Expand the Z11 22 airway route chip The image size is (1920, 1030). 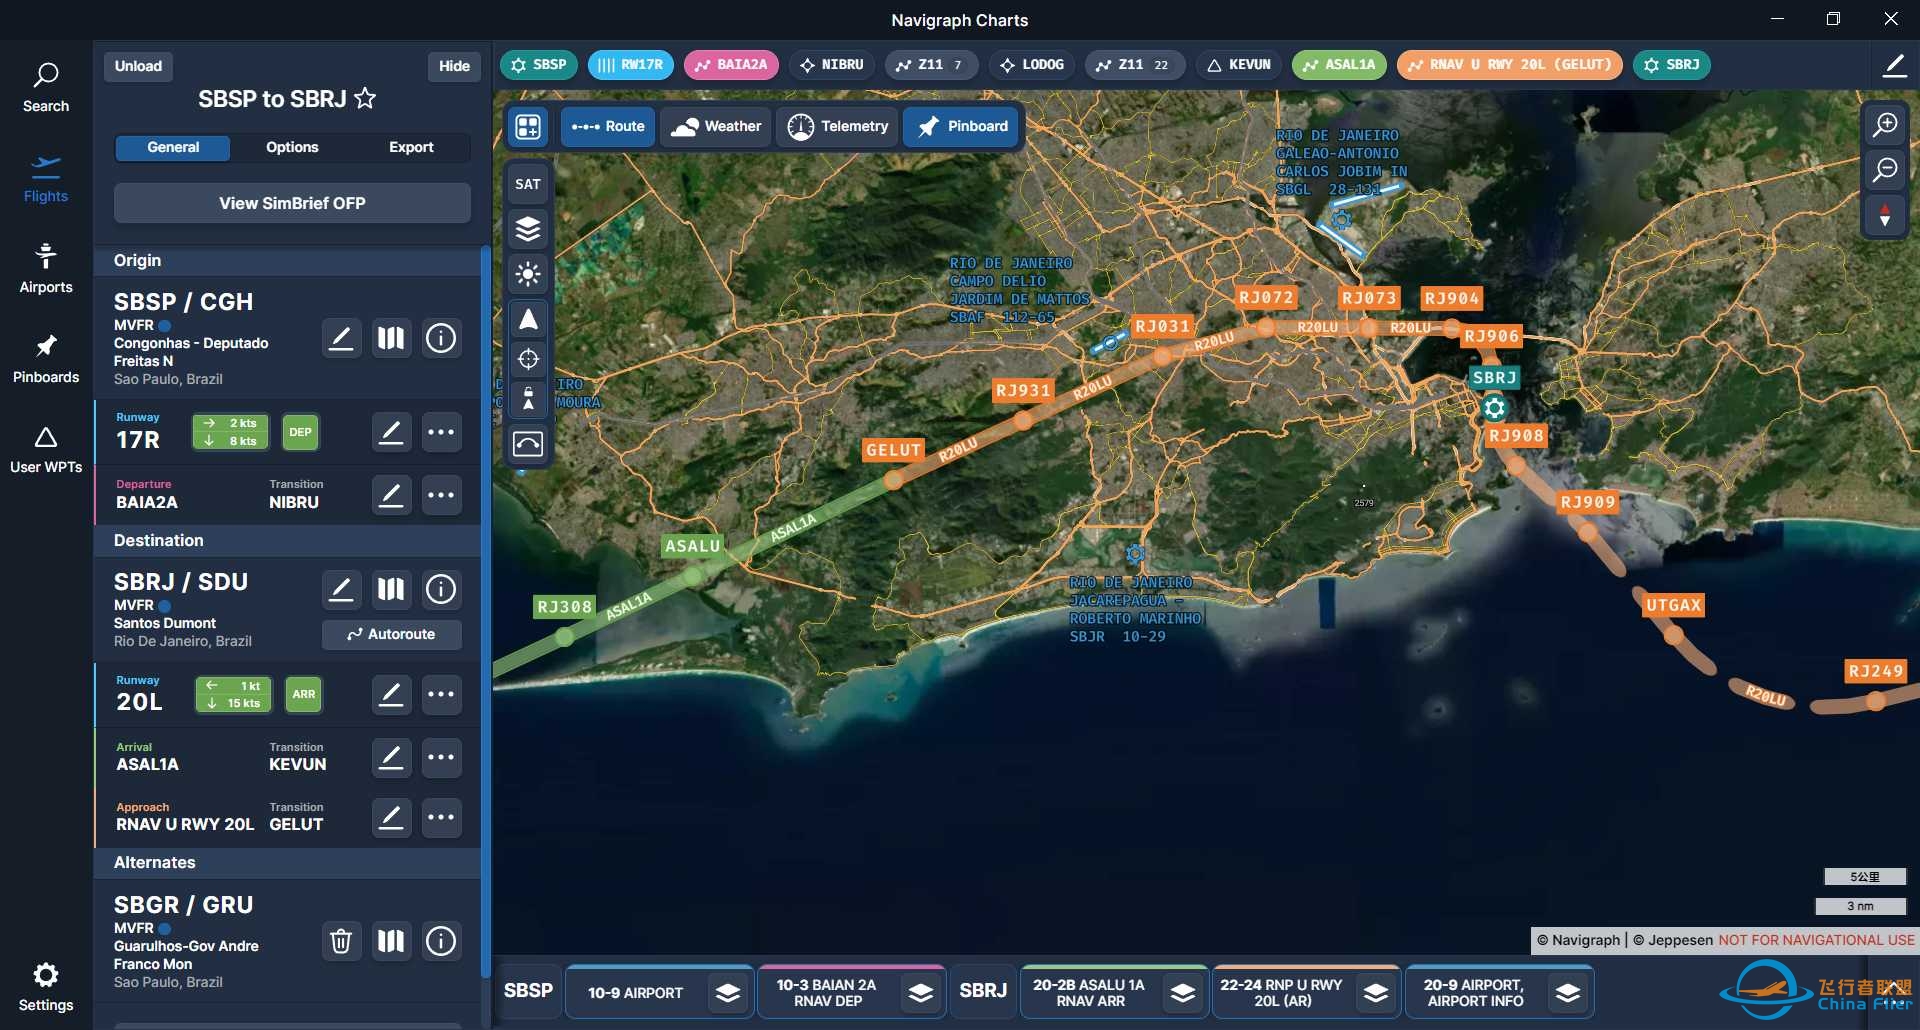[x=1134, y=65]
